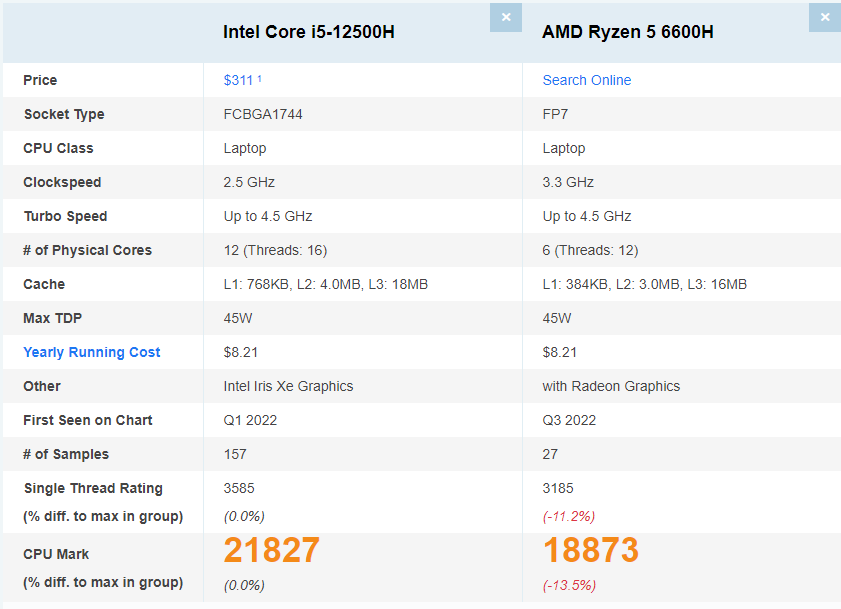
Task: Select Intel $8.21 running cost
Action: (x=241, y=353)
